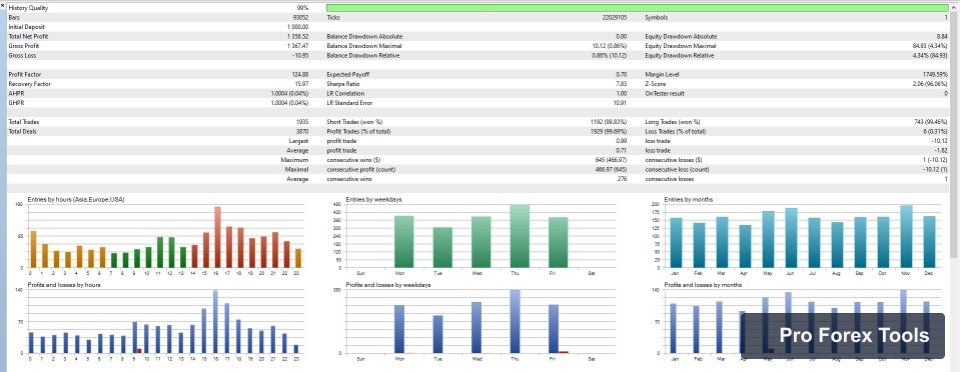Select the Bars value 93052

tap(301, 18)
